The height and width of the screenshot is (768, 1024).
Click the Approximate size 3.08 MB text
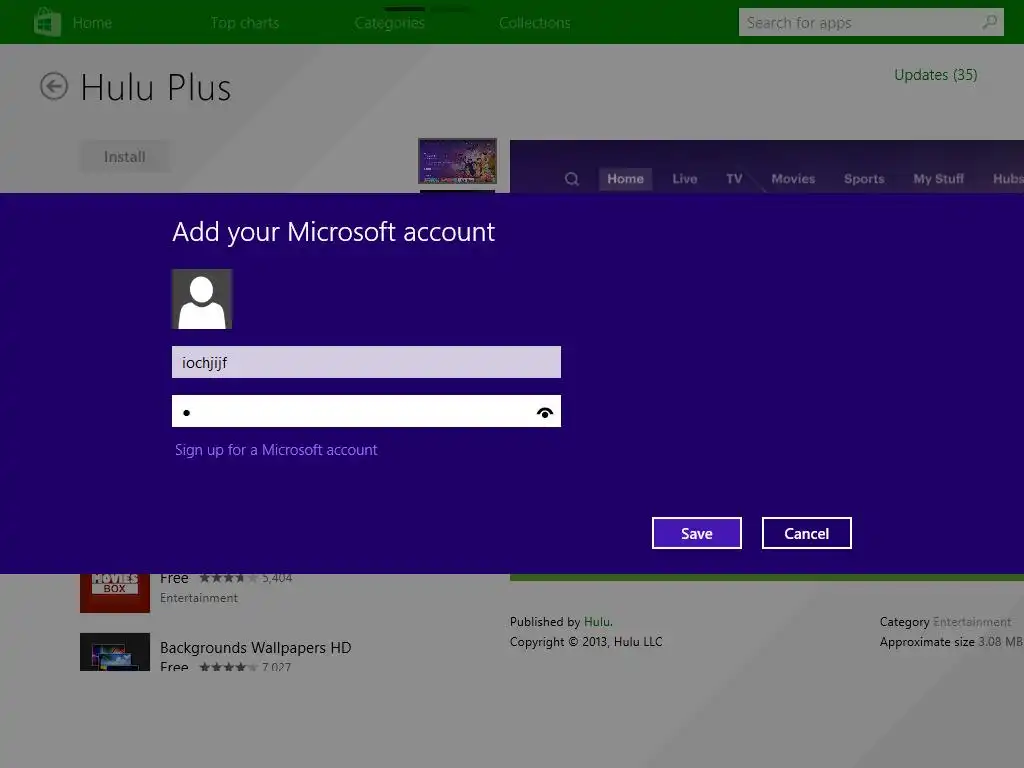click(x=951, y=641)
